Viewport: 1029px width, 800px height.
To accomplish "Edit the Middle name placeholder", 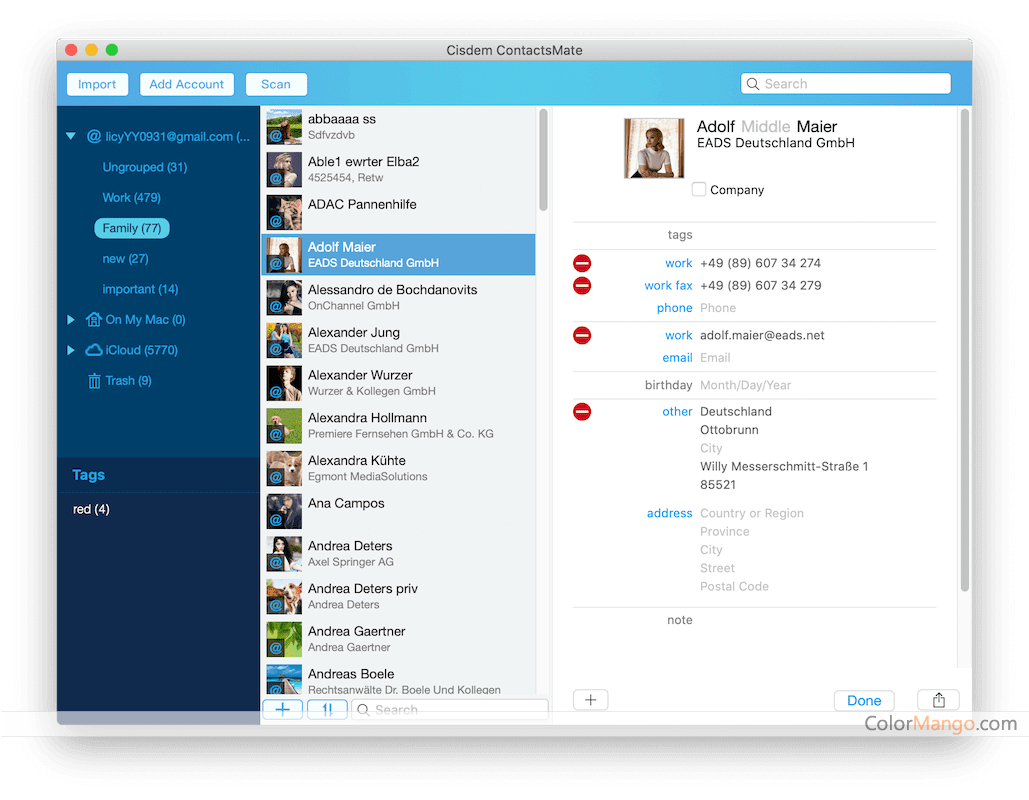I will 765,127.
